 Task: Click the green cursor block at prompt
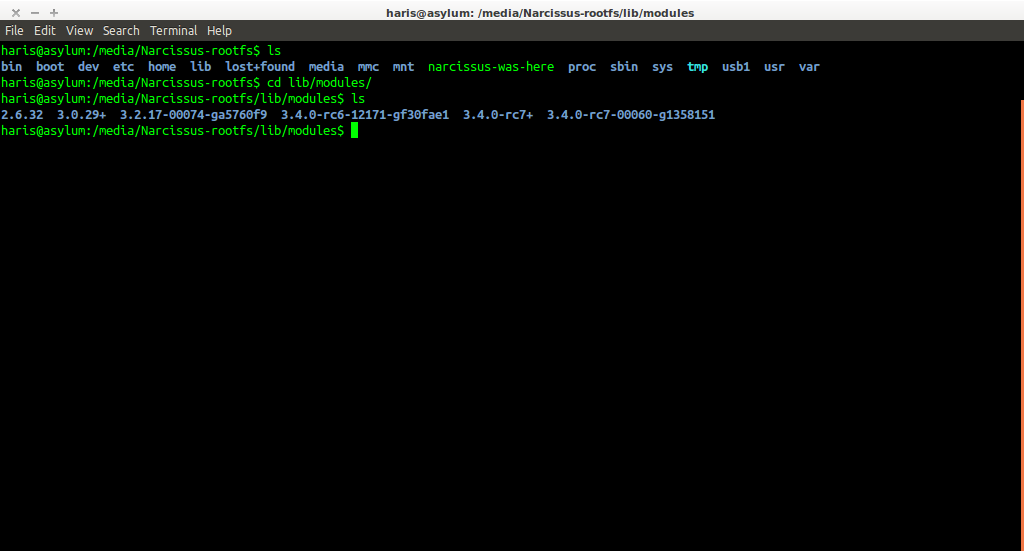click(354, 131)
